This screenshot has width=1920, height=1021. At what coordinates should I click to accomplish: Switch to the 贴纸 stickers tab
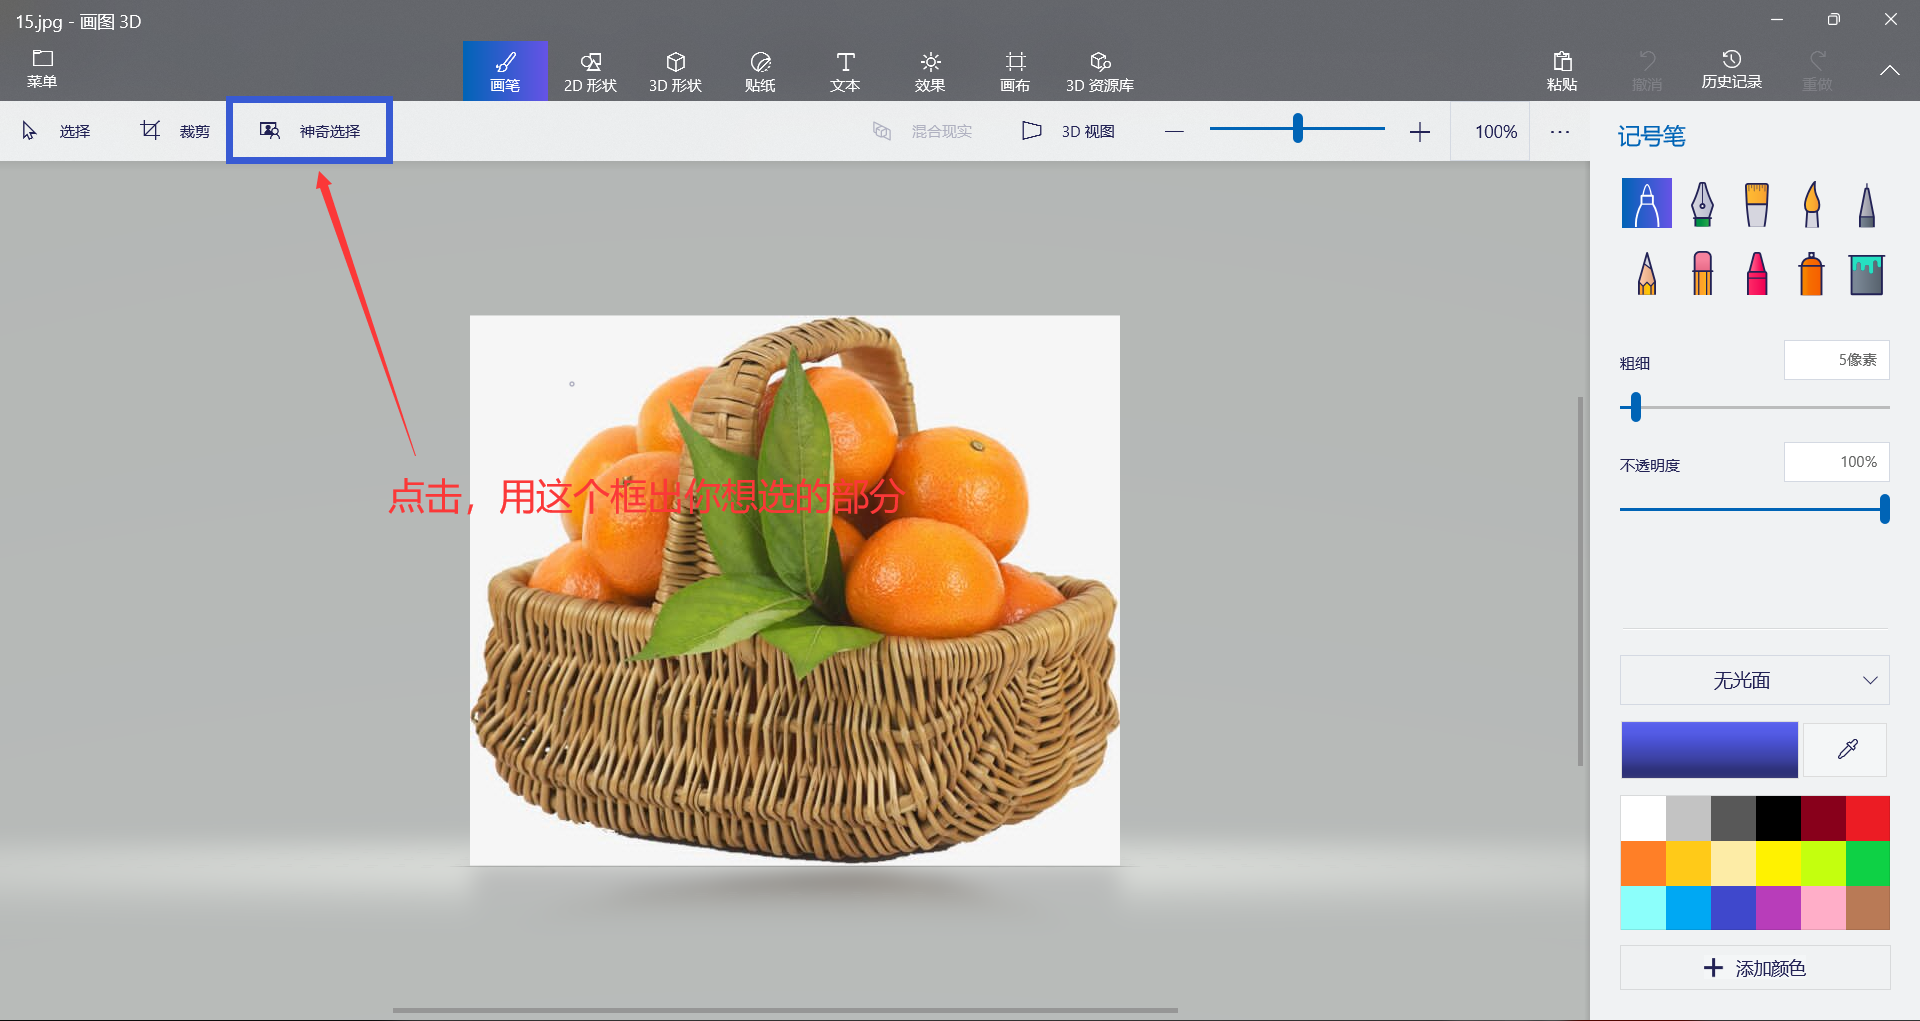[760, 71]
